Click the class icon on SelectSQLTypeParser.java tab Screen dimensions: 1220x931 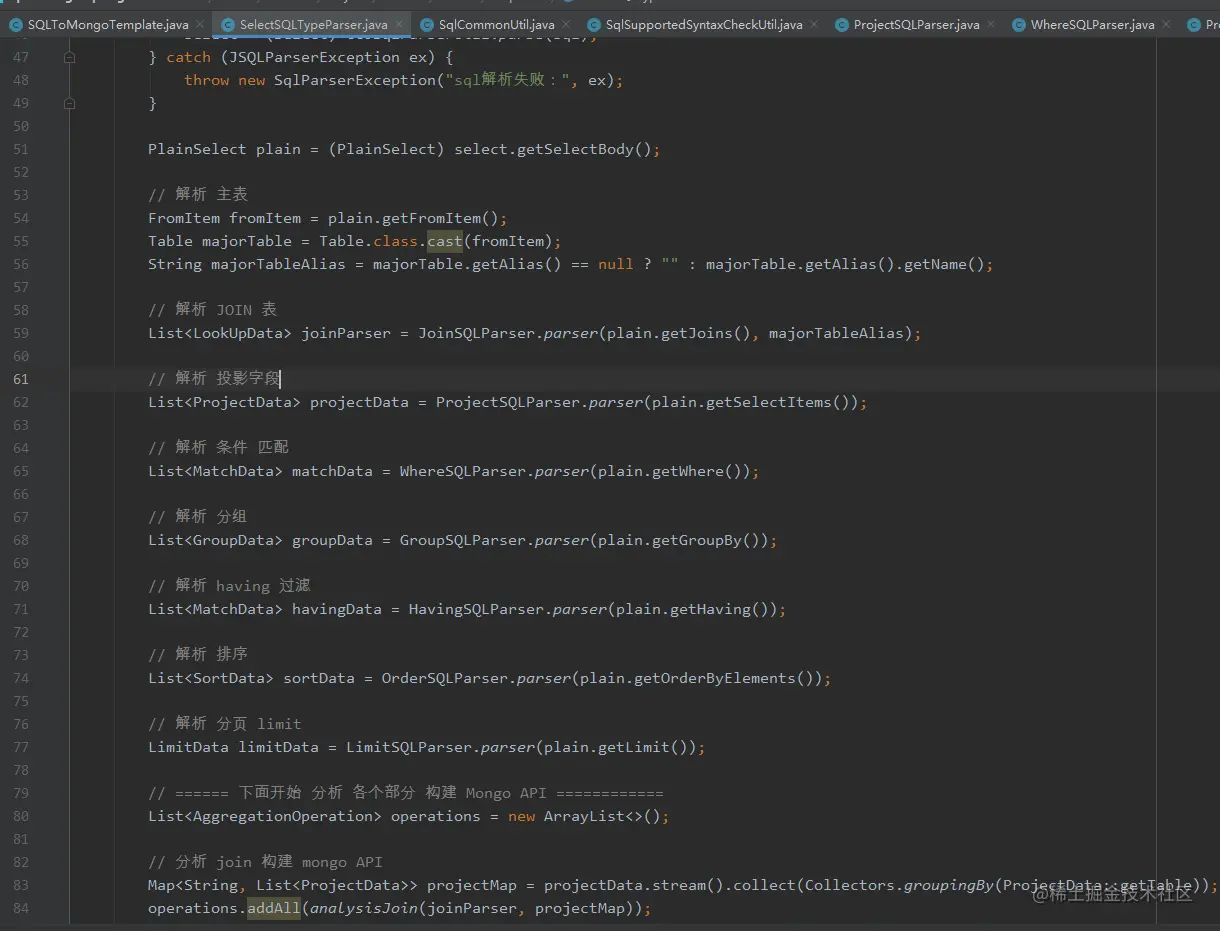[x=228, y=24]
